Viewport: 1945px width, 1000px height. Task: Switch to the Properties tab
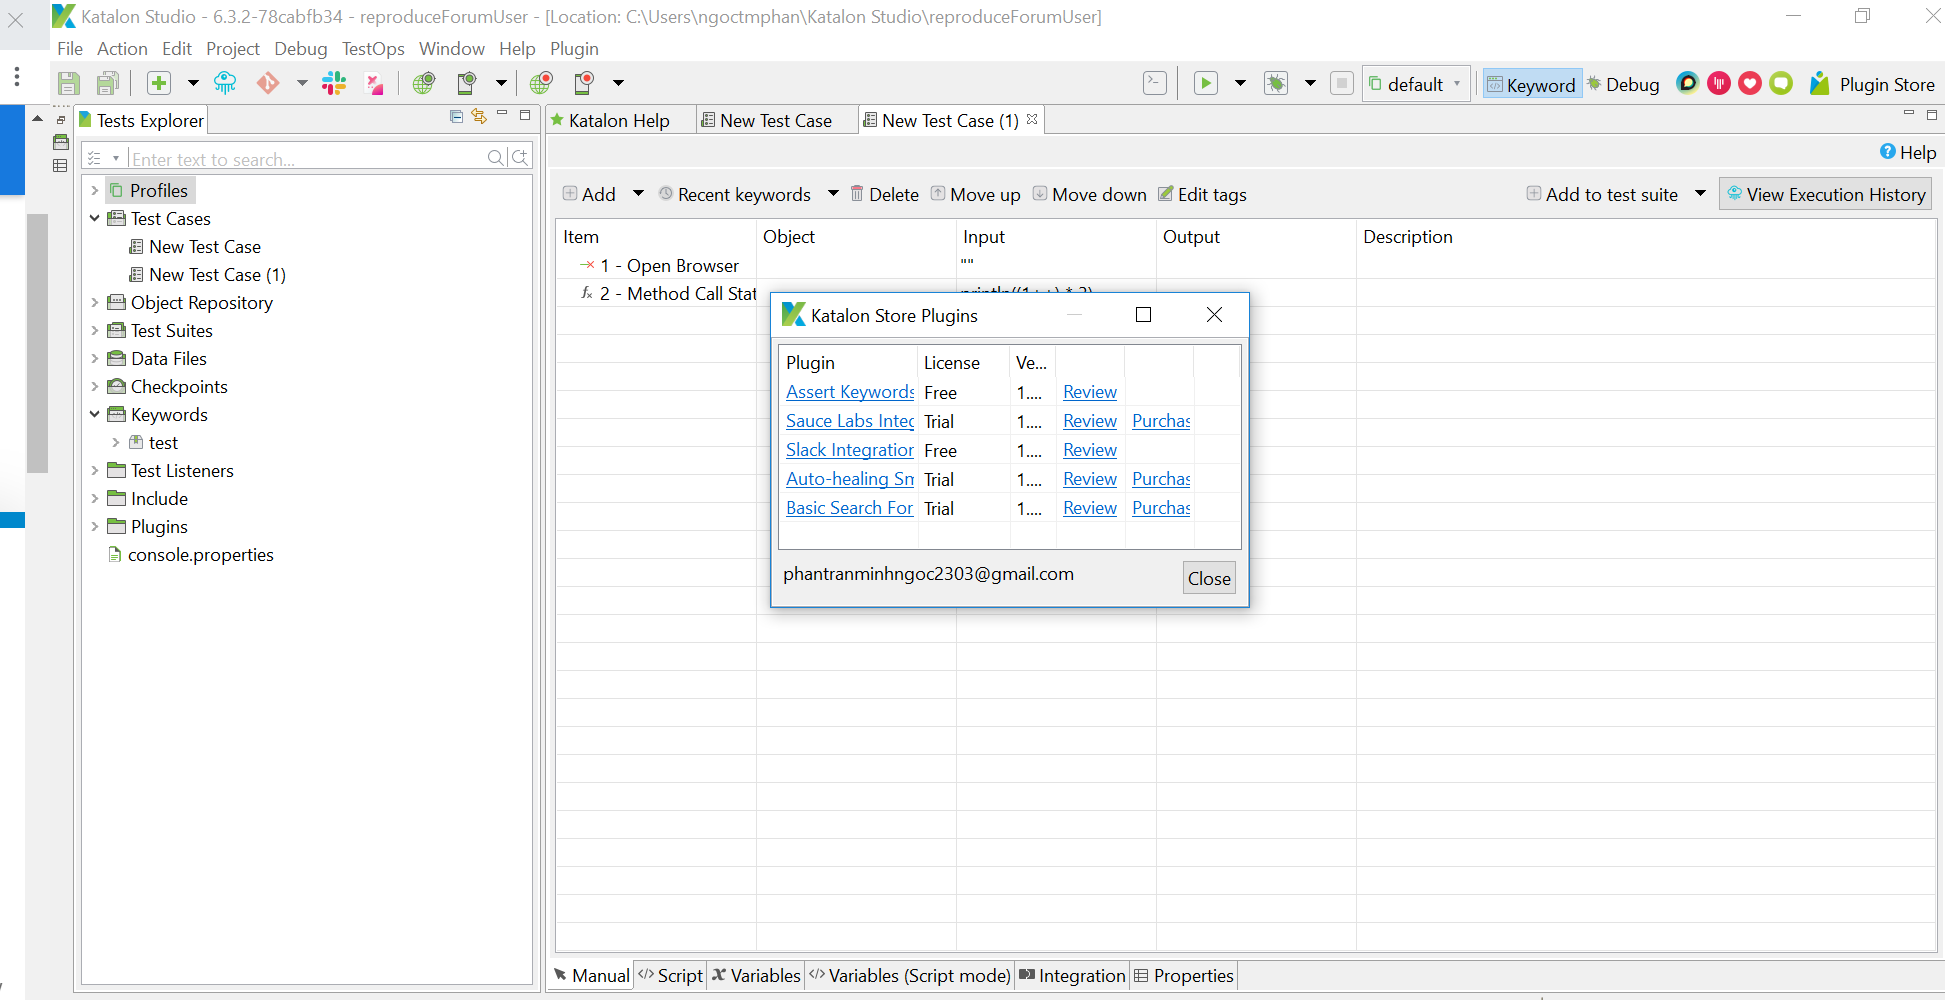(1184, 975)
